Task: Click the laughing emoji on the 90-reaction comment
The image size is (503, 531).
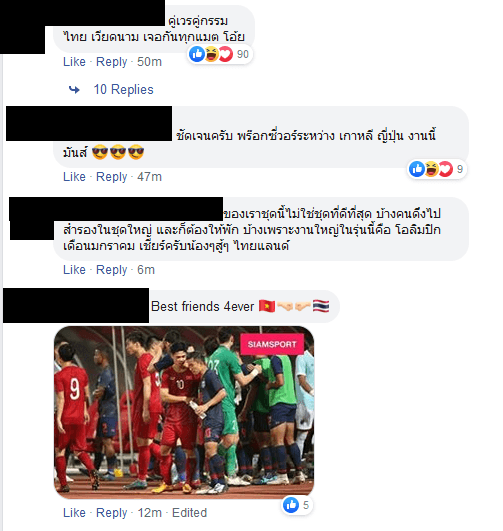Action: pyautogui.click(x=211, y=54)
